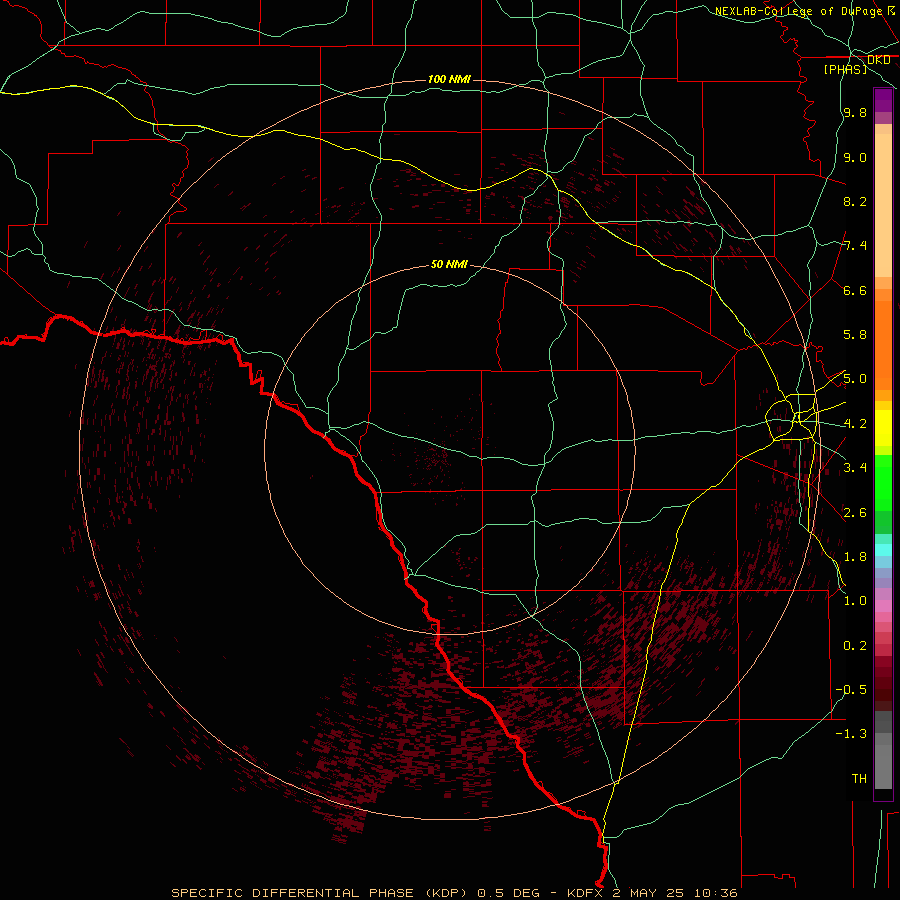
Task: Click the purple top segment of the color bar
Action: click(x=883, y=100)
